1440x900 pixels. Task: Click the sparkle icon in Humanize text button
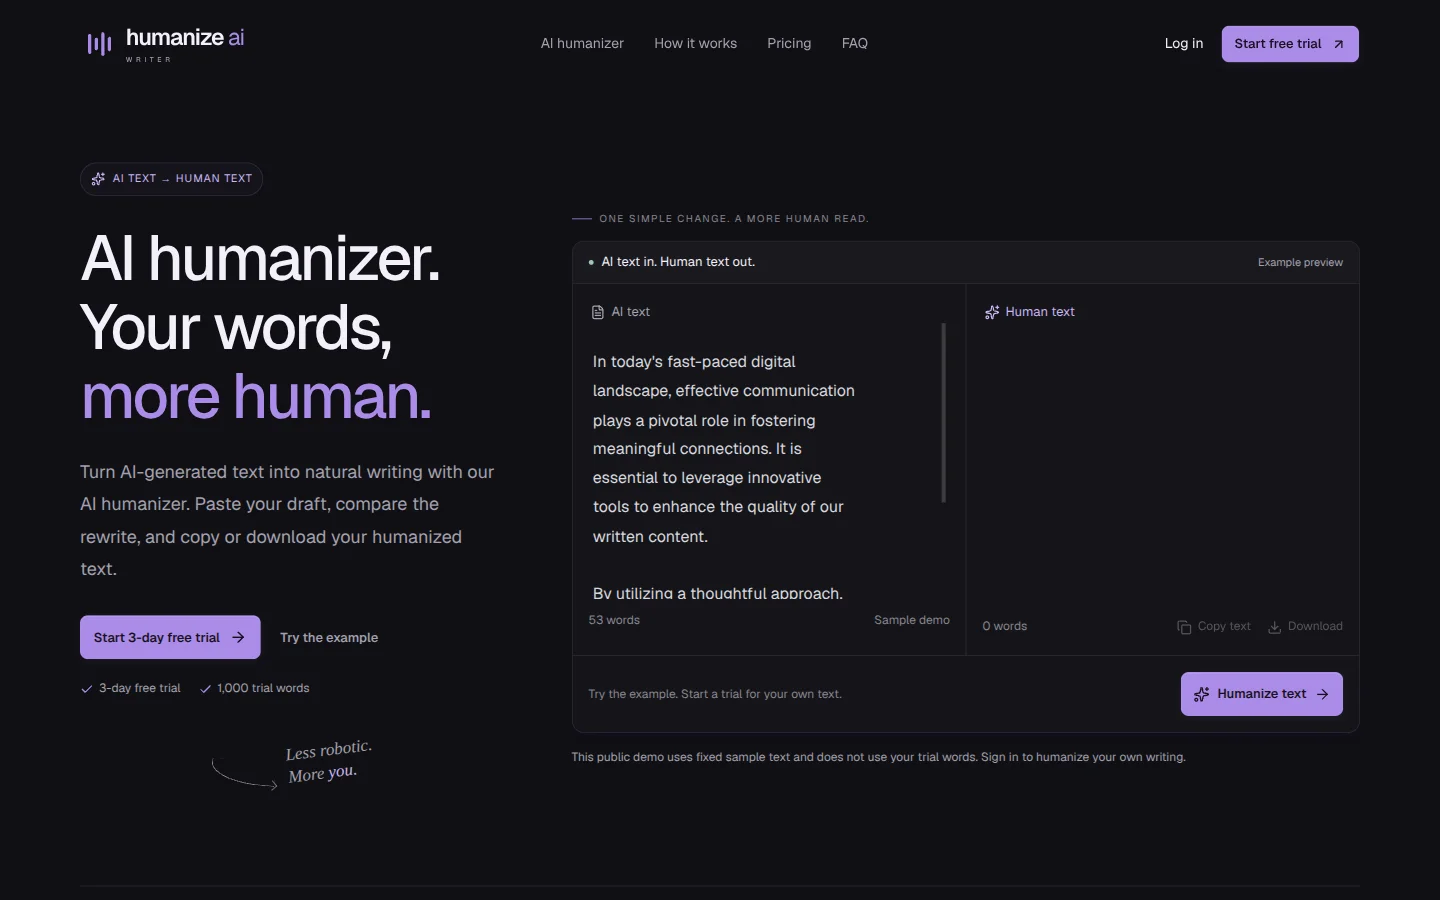(x=1201, y=694)
